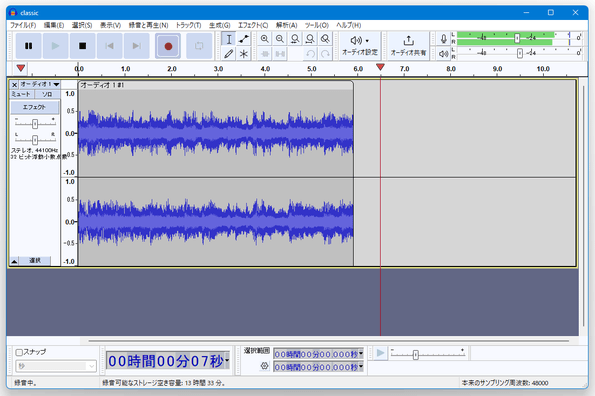Click the speaker playback meter icon

click(x=443, y=53)
